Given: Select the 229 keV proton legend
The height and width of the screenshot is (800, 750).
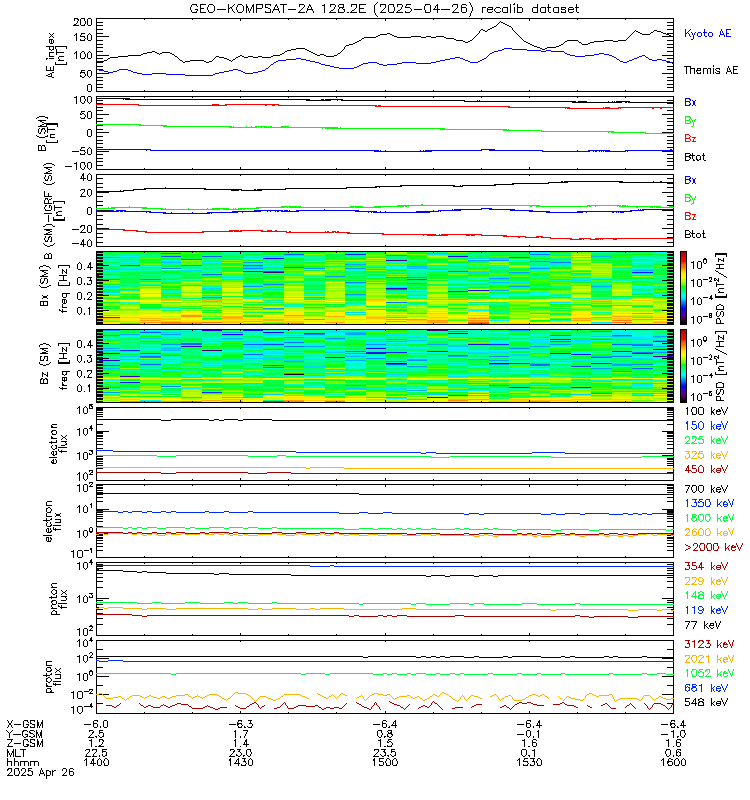Looking at the screenshot, I should [706, 581].
